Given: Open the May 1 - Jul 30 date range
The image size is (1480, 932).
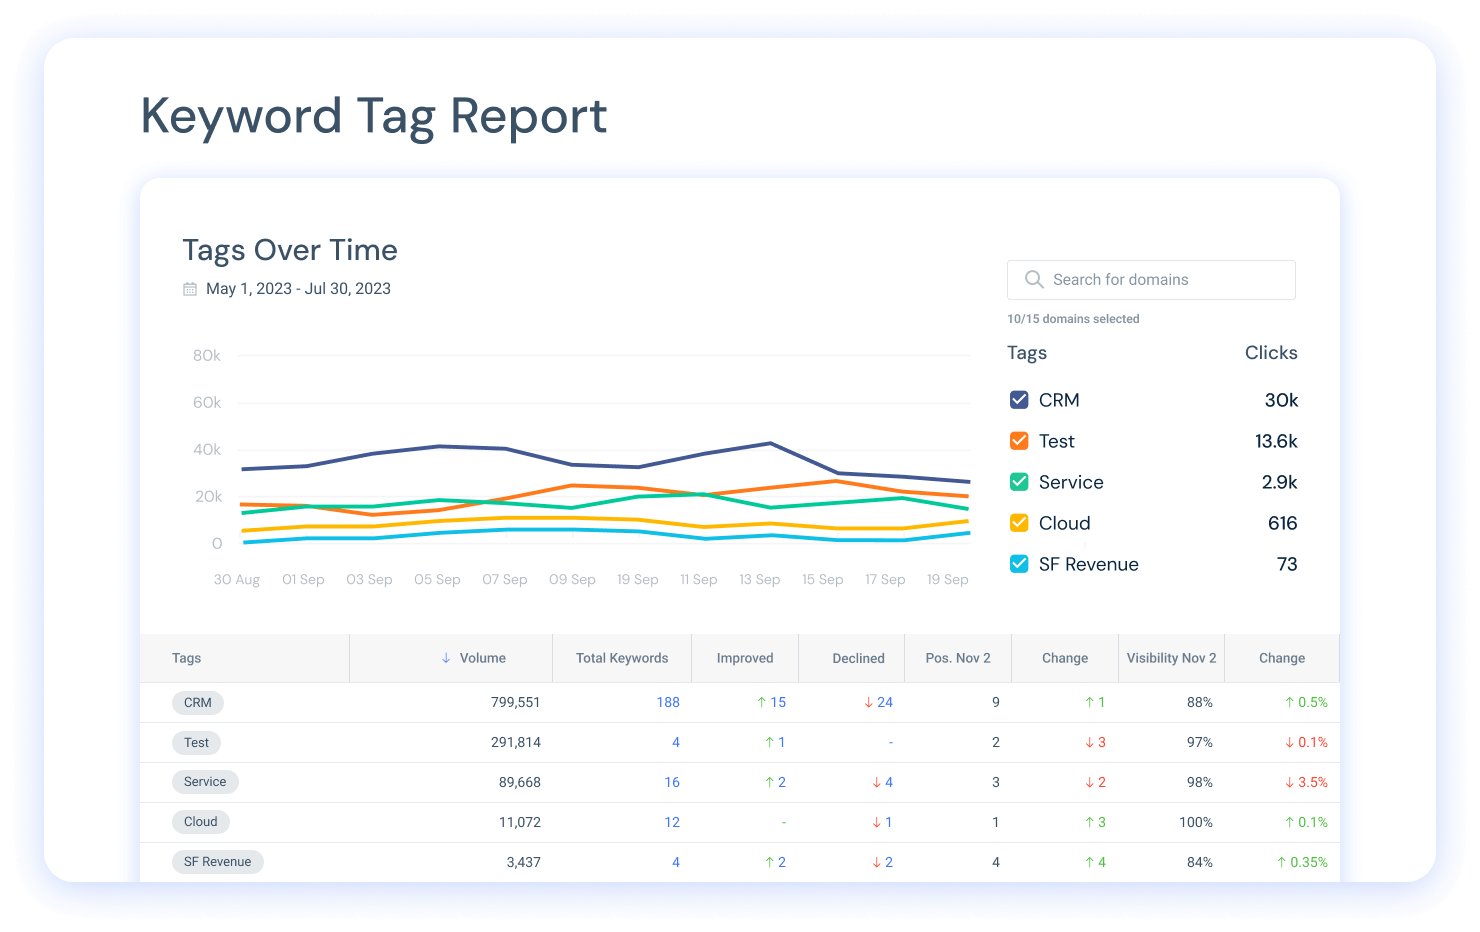Looking at the screenshot, I should pos(298,289).
